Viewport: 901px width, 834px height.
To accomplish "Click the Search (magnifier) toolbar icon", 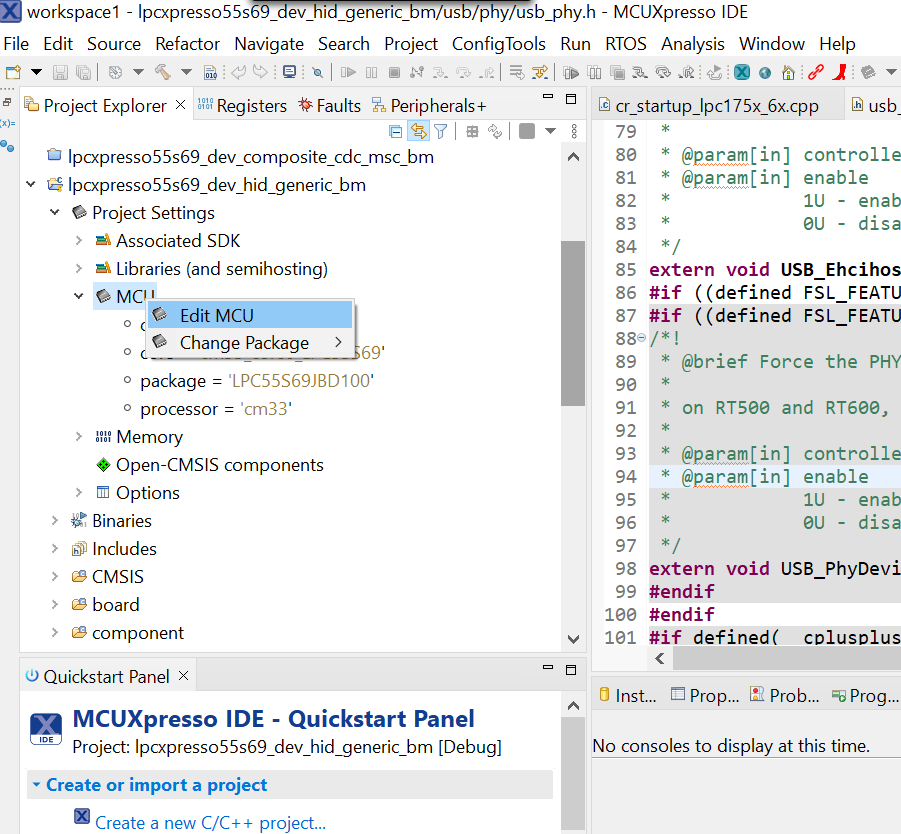I will pyautogui.click(x=319, y=72).
